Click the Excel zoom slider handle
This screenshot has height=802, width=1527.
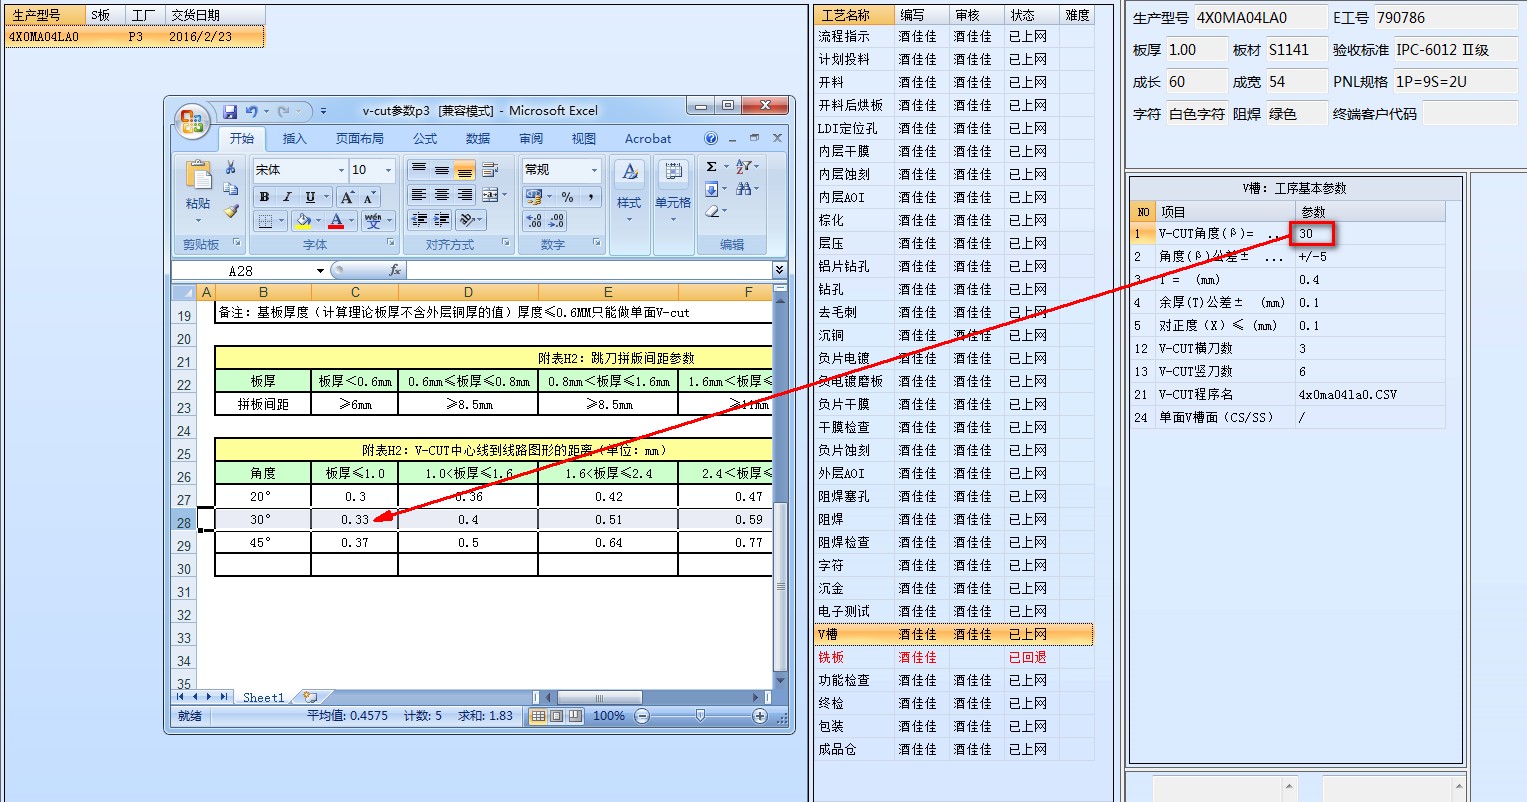click(700, 716)
